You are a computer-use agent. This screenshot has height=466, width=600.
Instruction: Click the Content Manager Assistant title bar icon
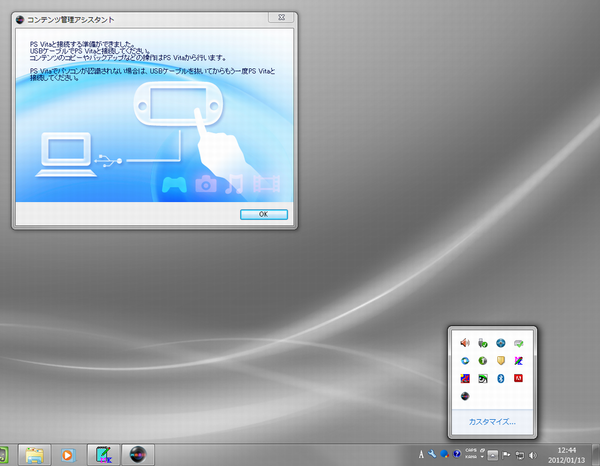tap(19, 17)
